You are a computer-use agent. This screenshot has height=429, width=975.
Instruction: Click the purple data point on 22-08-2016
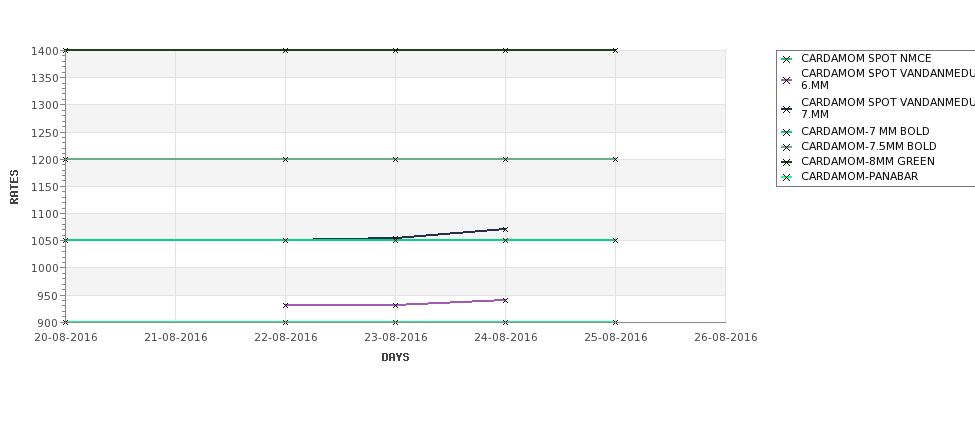click(285, 305)
